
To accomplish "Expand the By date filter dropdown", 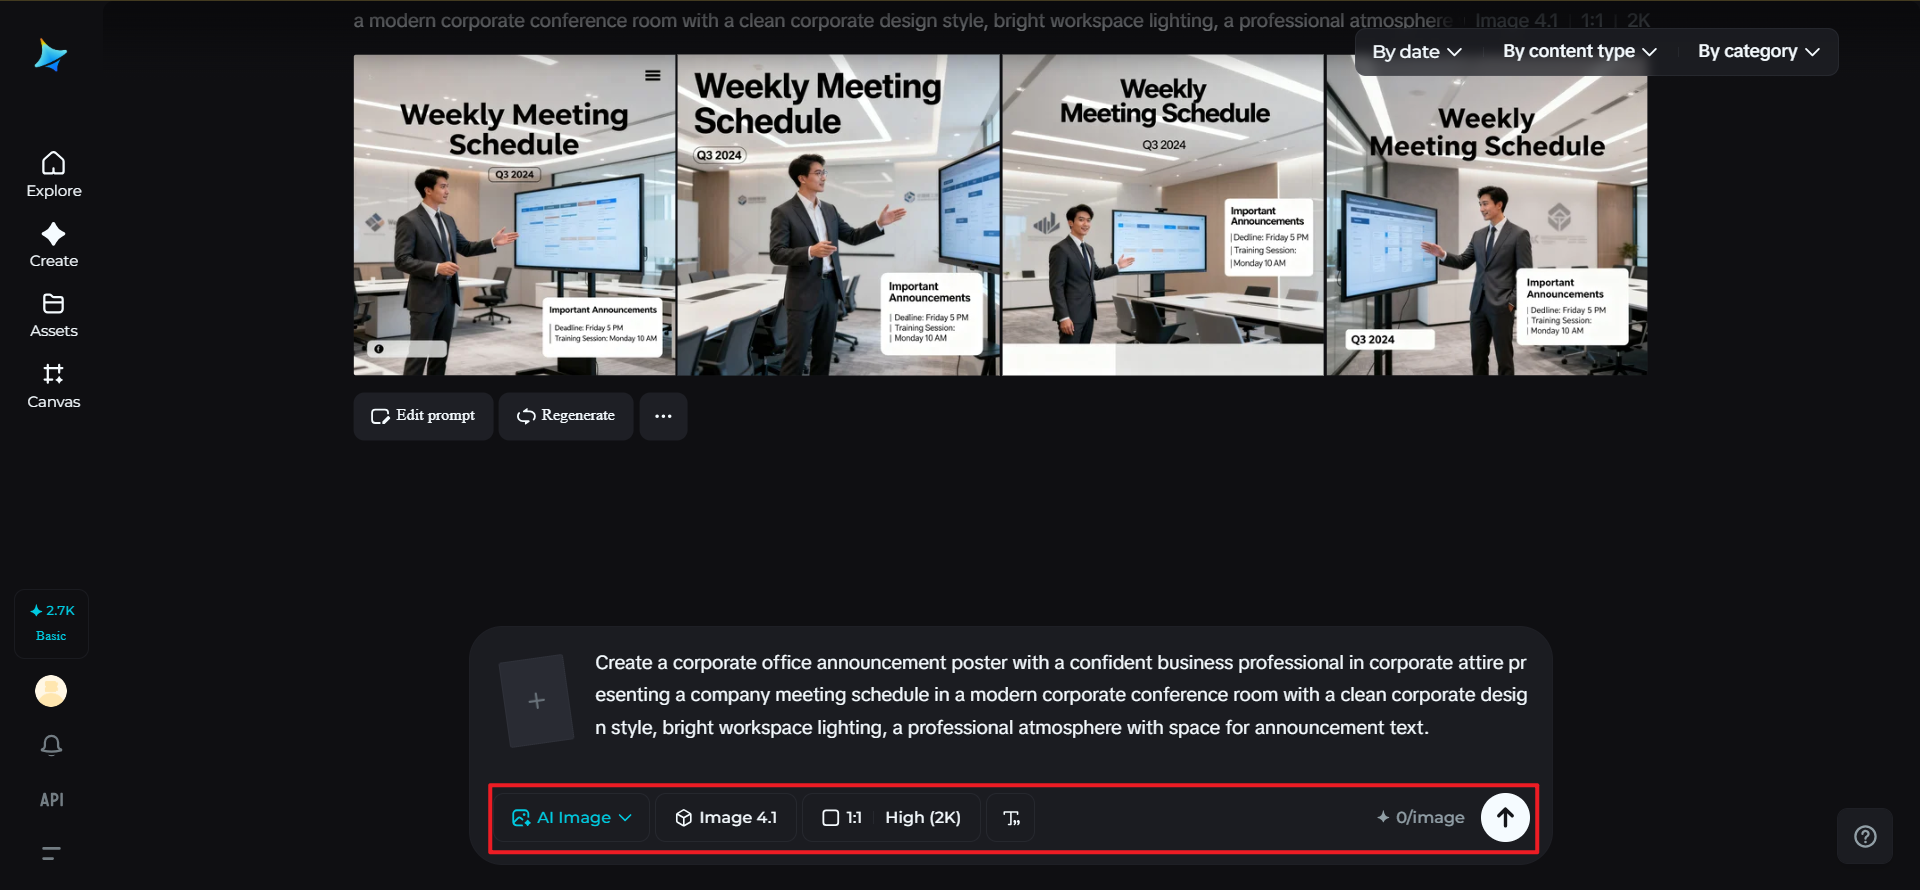I will (1417, 52).
